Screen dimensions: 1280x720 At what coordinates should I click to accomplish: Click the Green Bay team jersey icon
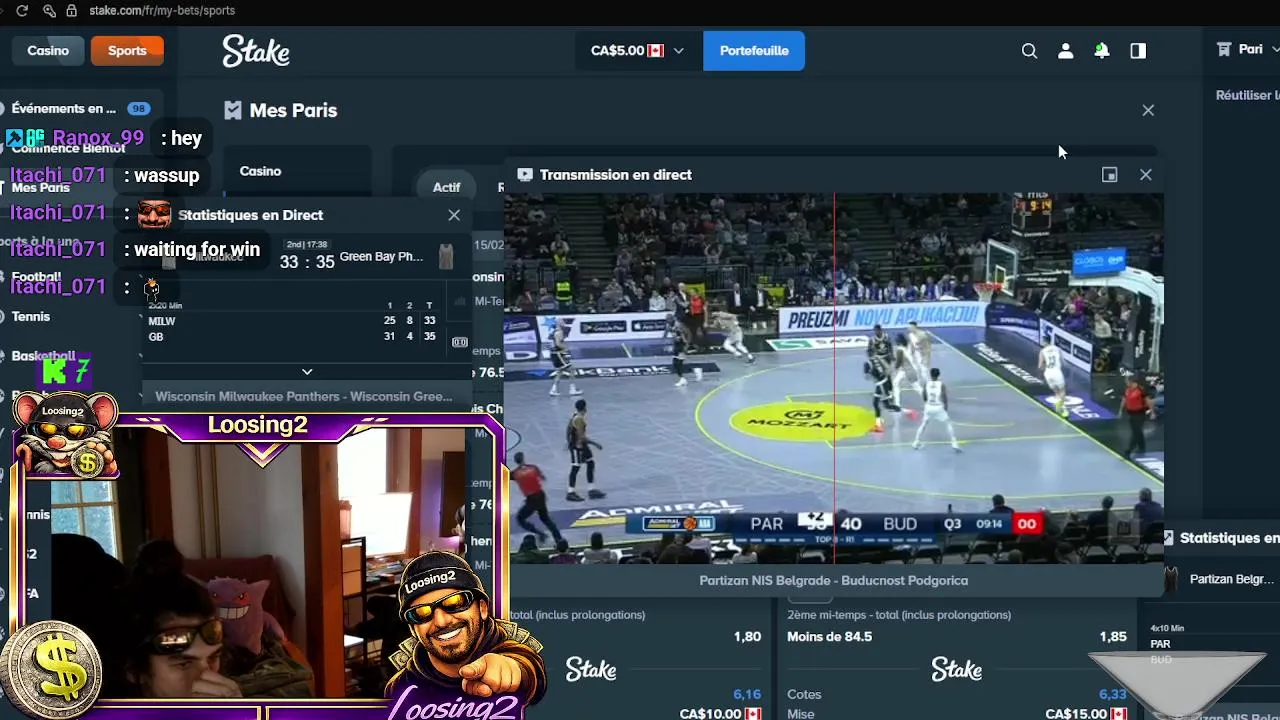446,257
